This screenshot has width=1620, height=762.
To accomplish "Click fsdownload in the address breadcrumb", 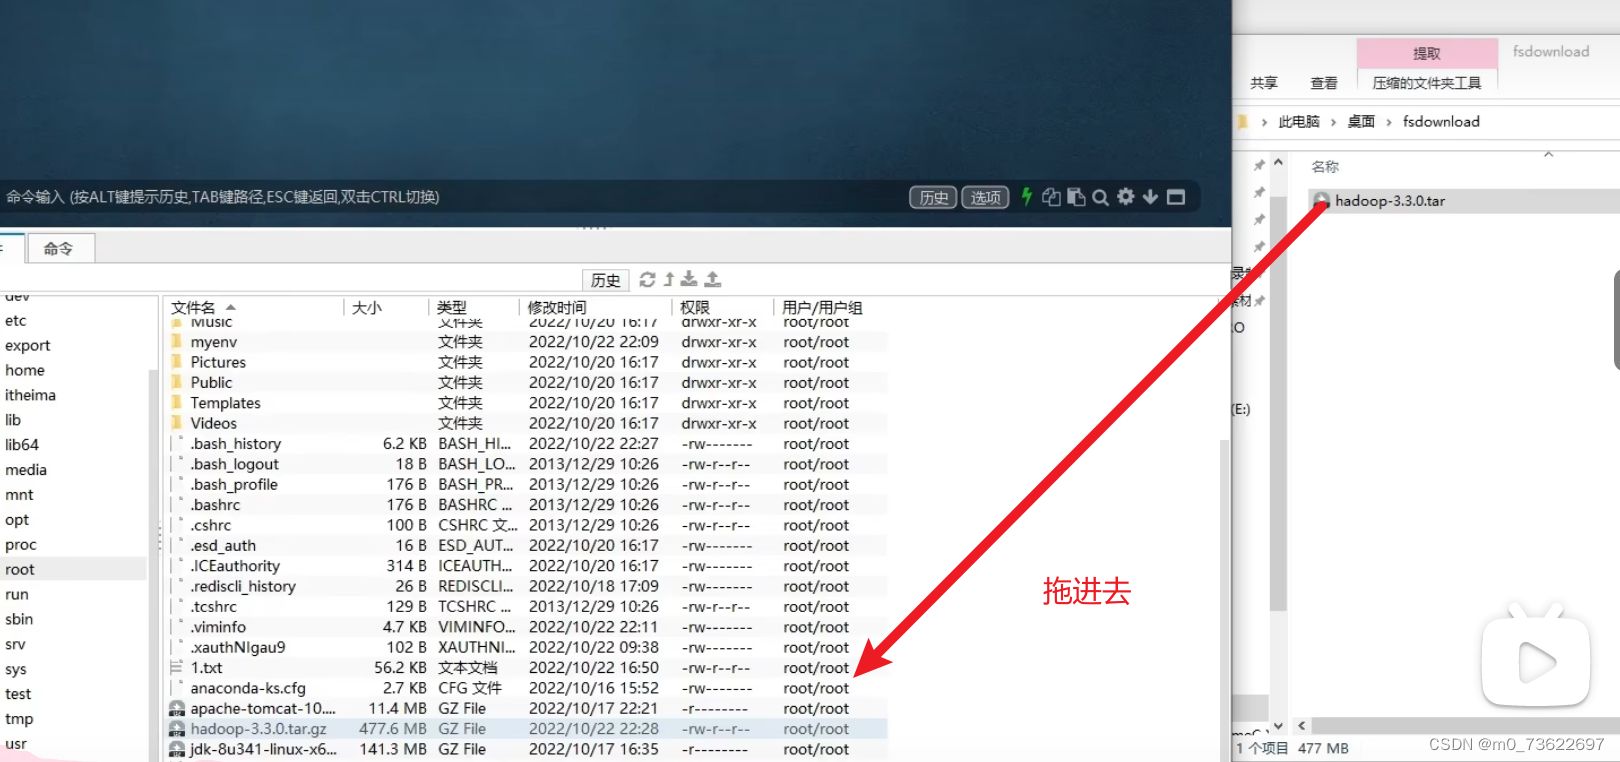I will pos(1441,122).
